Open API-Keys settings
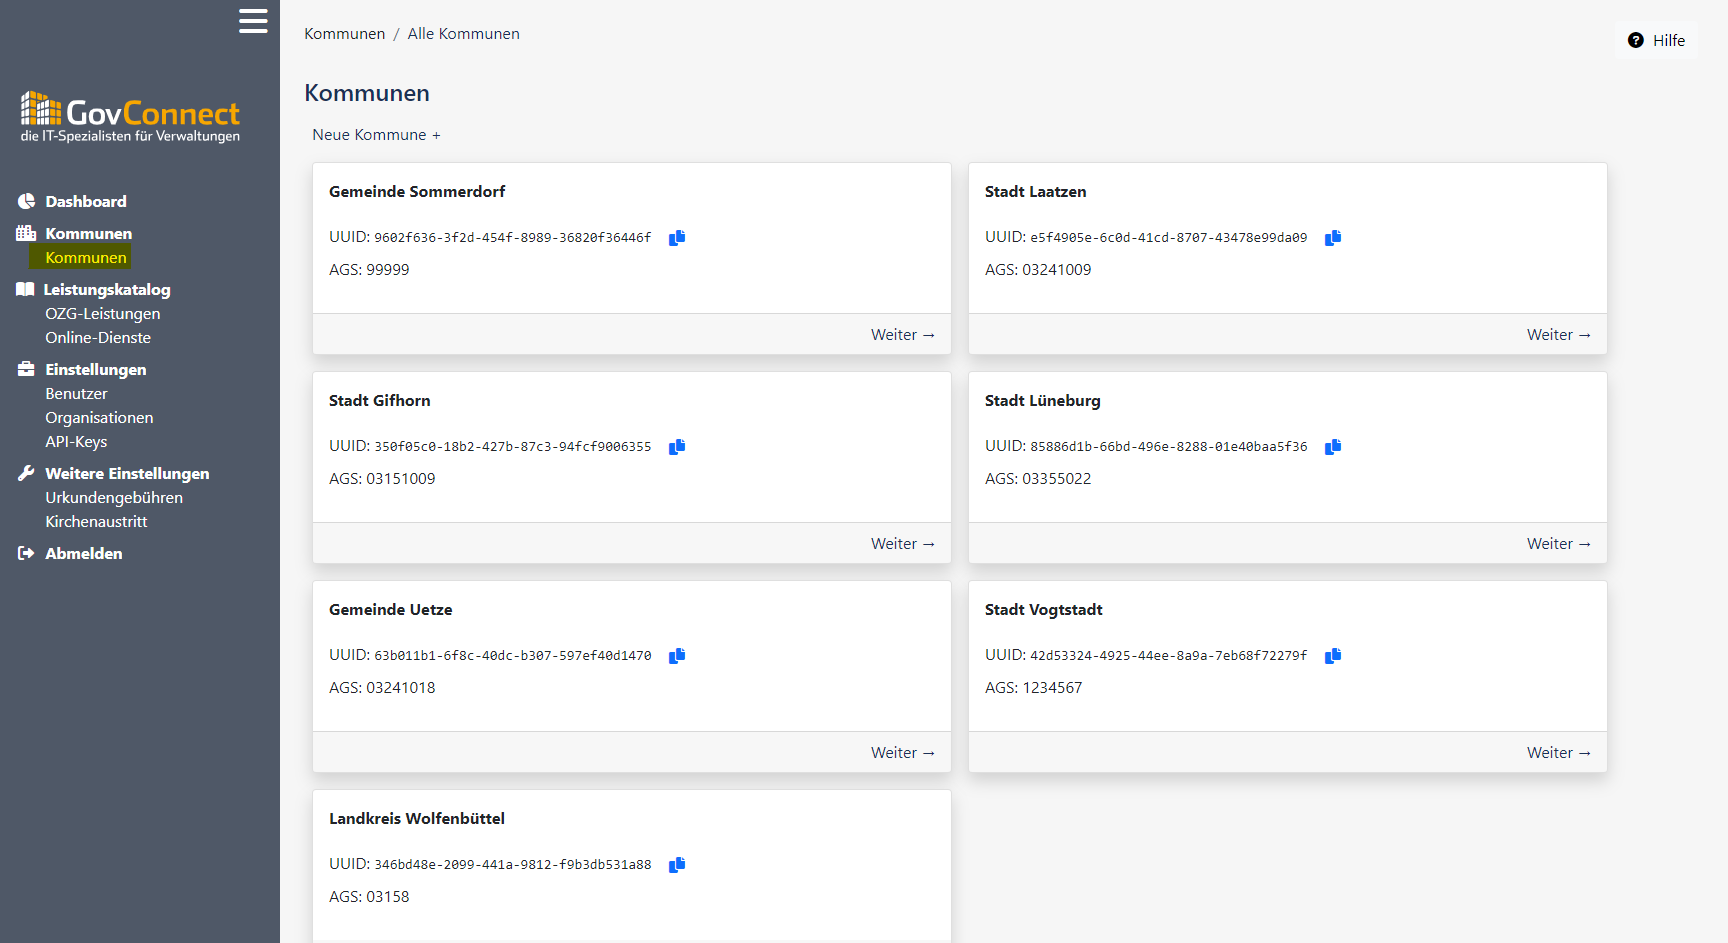 pos(76,441)
